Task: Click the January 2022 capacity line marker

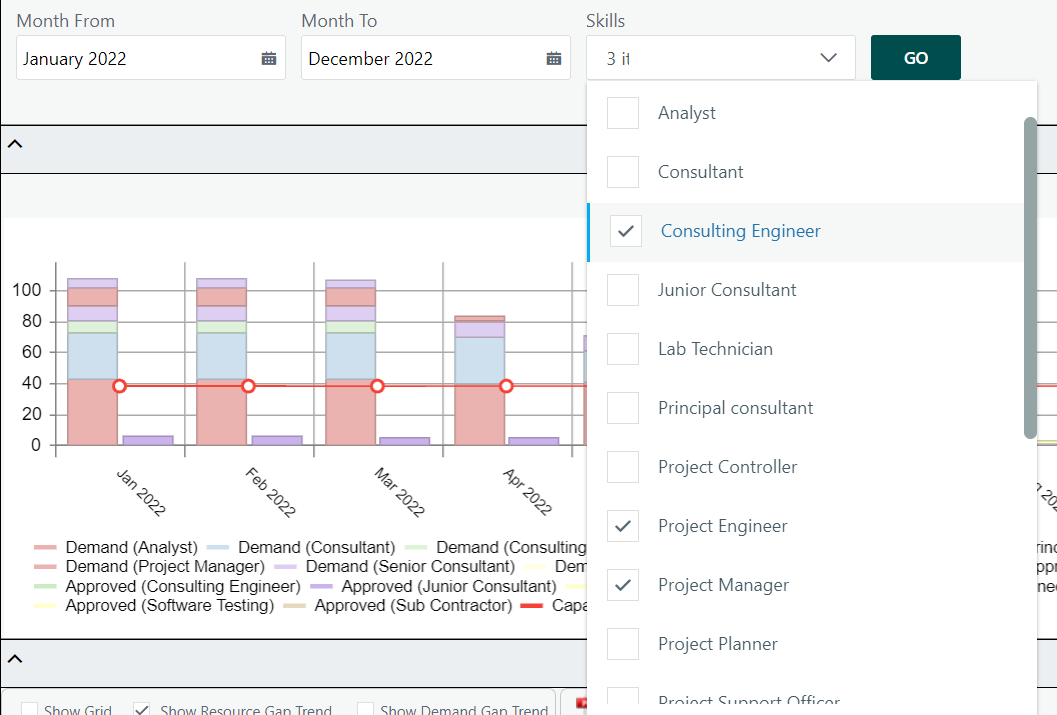Action: 120,386
